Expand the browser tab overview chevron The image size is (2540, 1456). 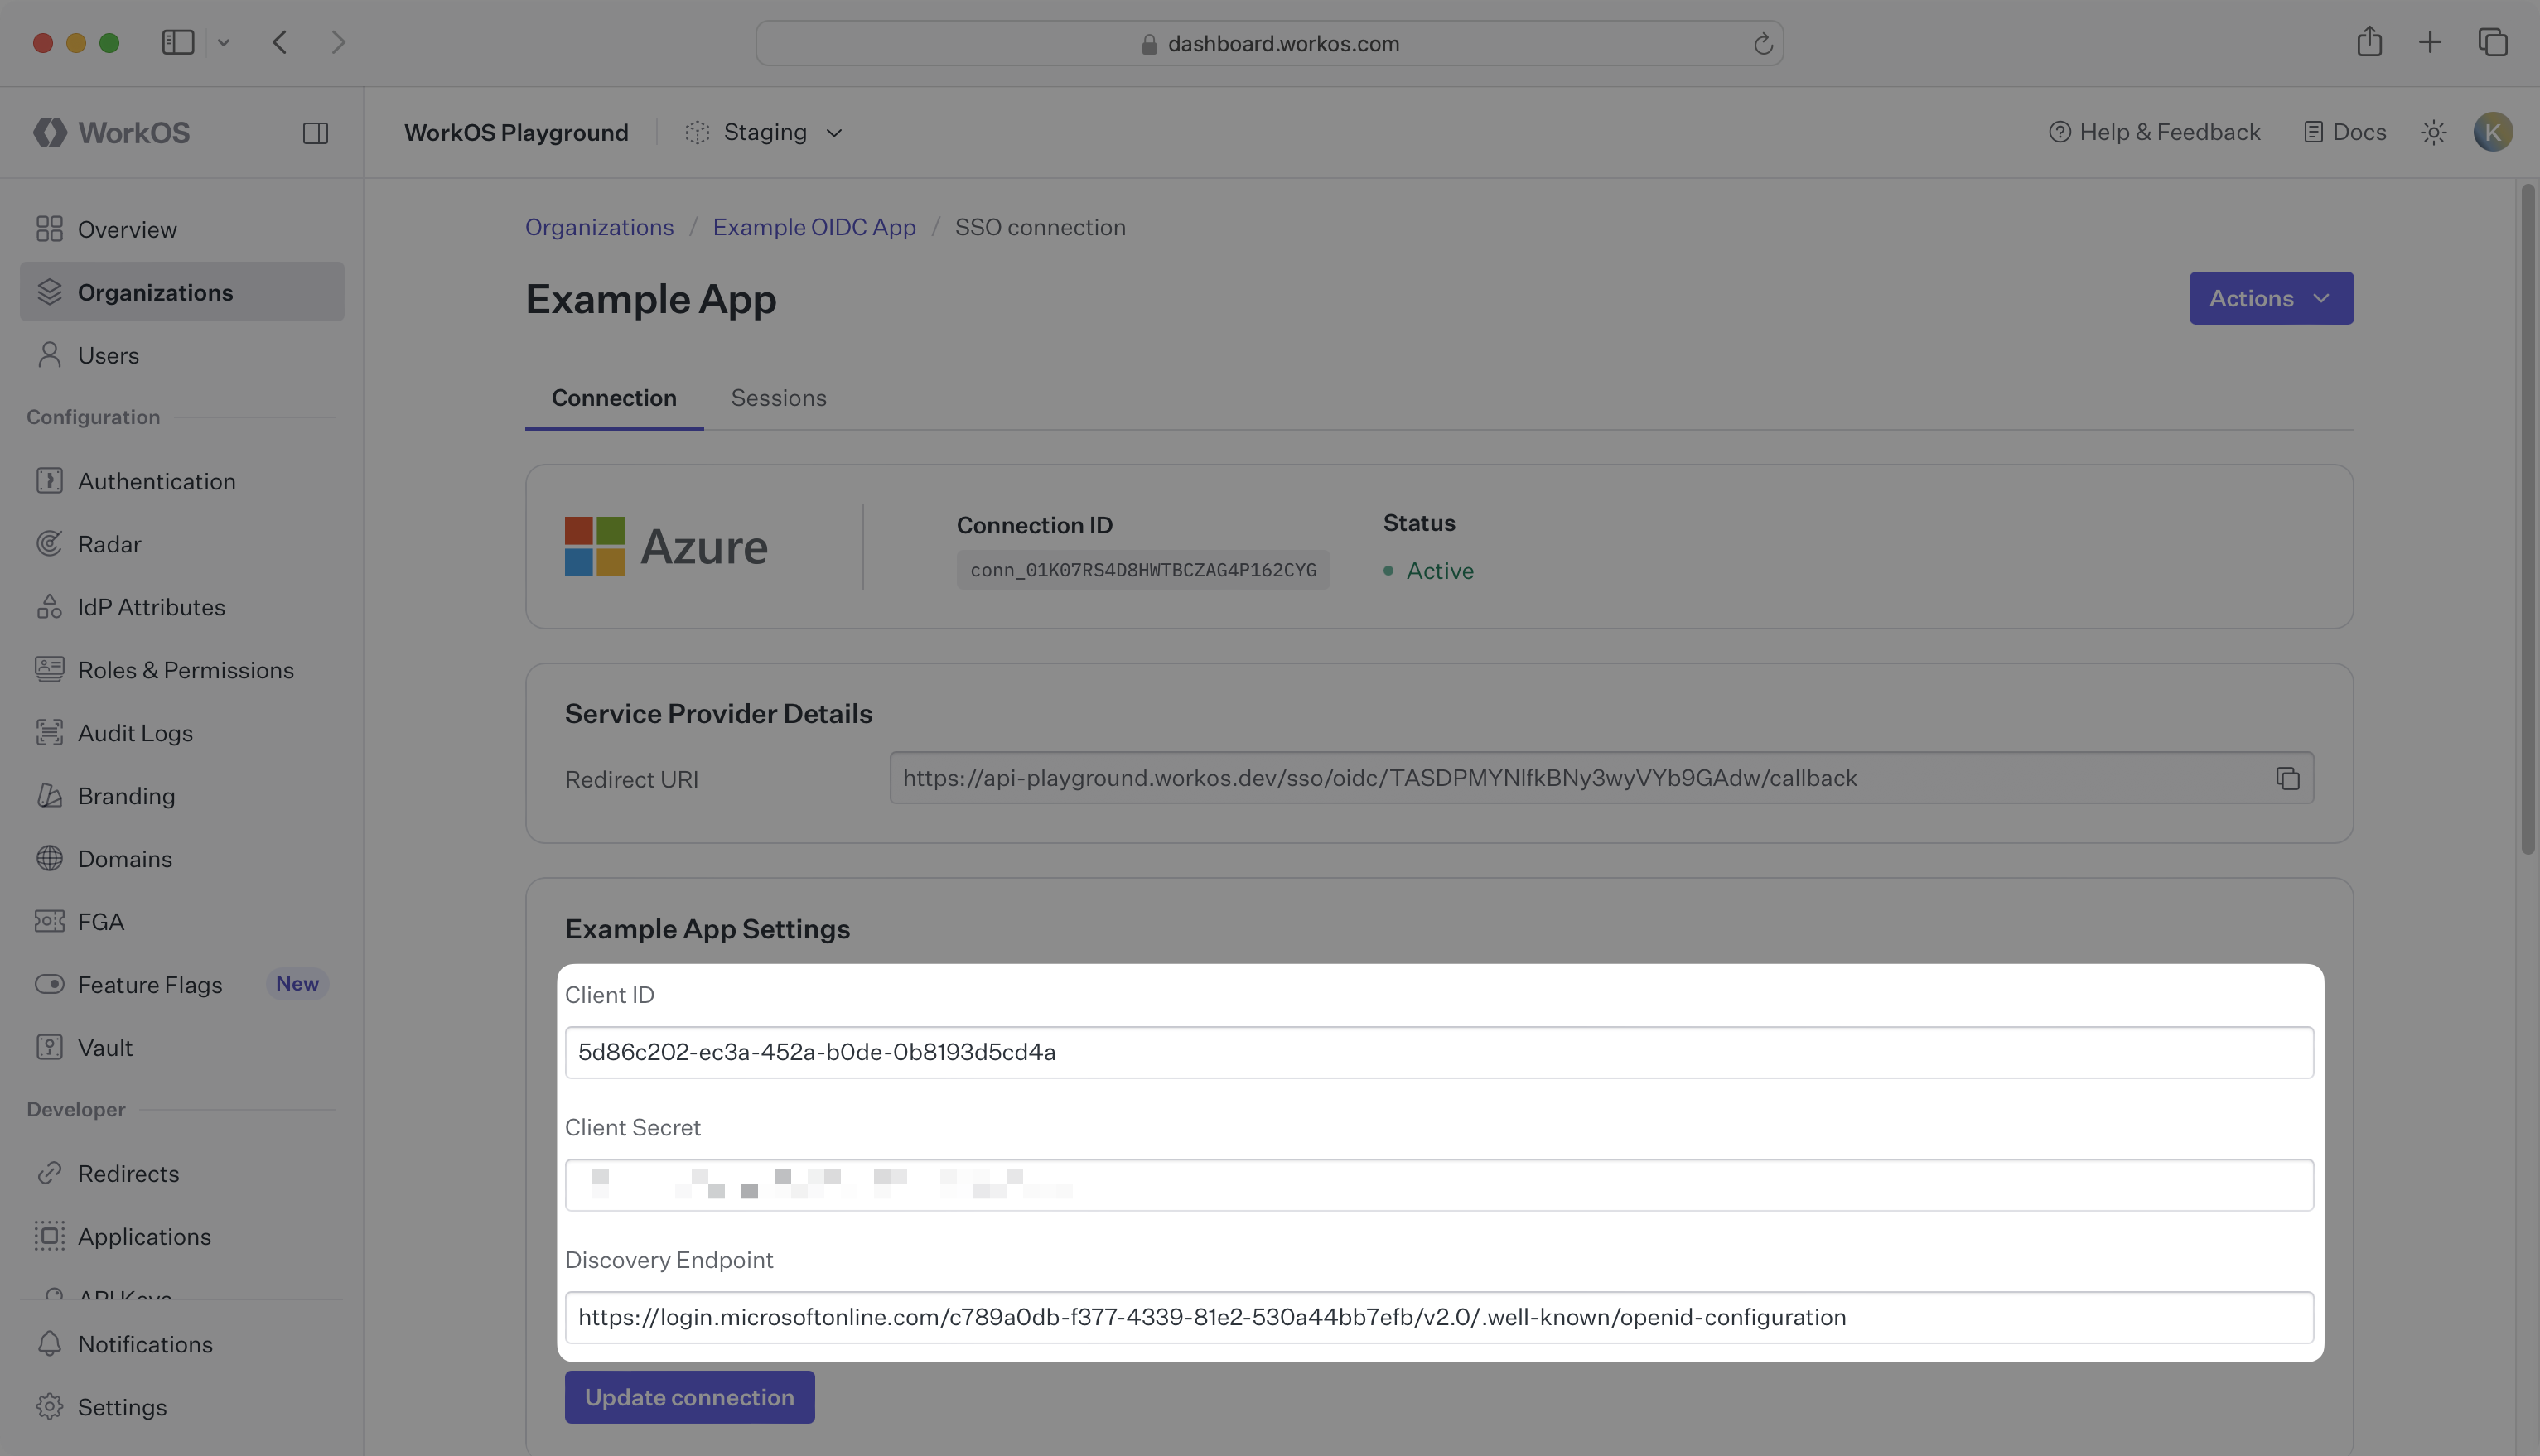[x=224, y=42]
